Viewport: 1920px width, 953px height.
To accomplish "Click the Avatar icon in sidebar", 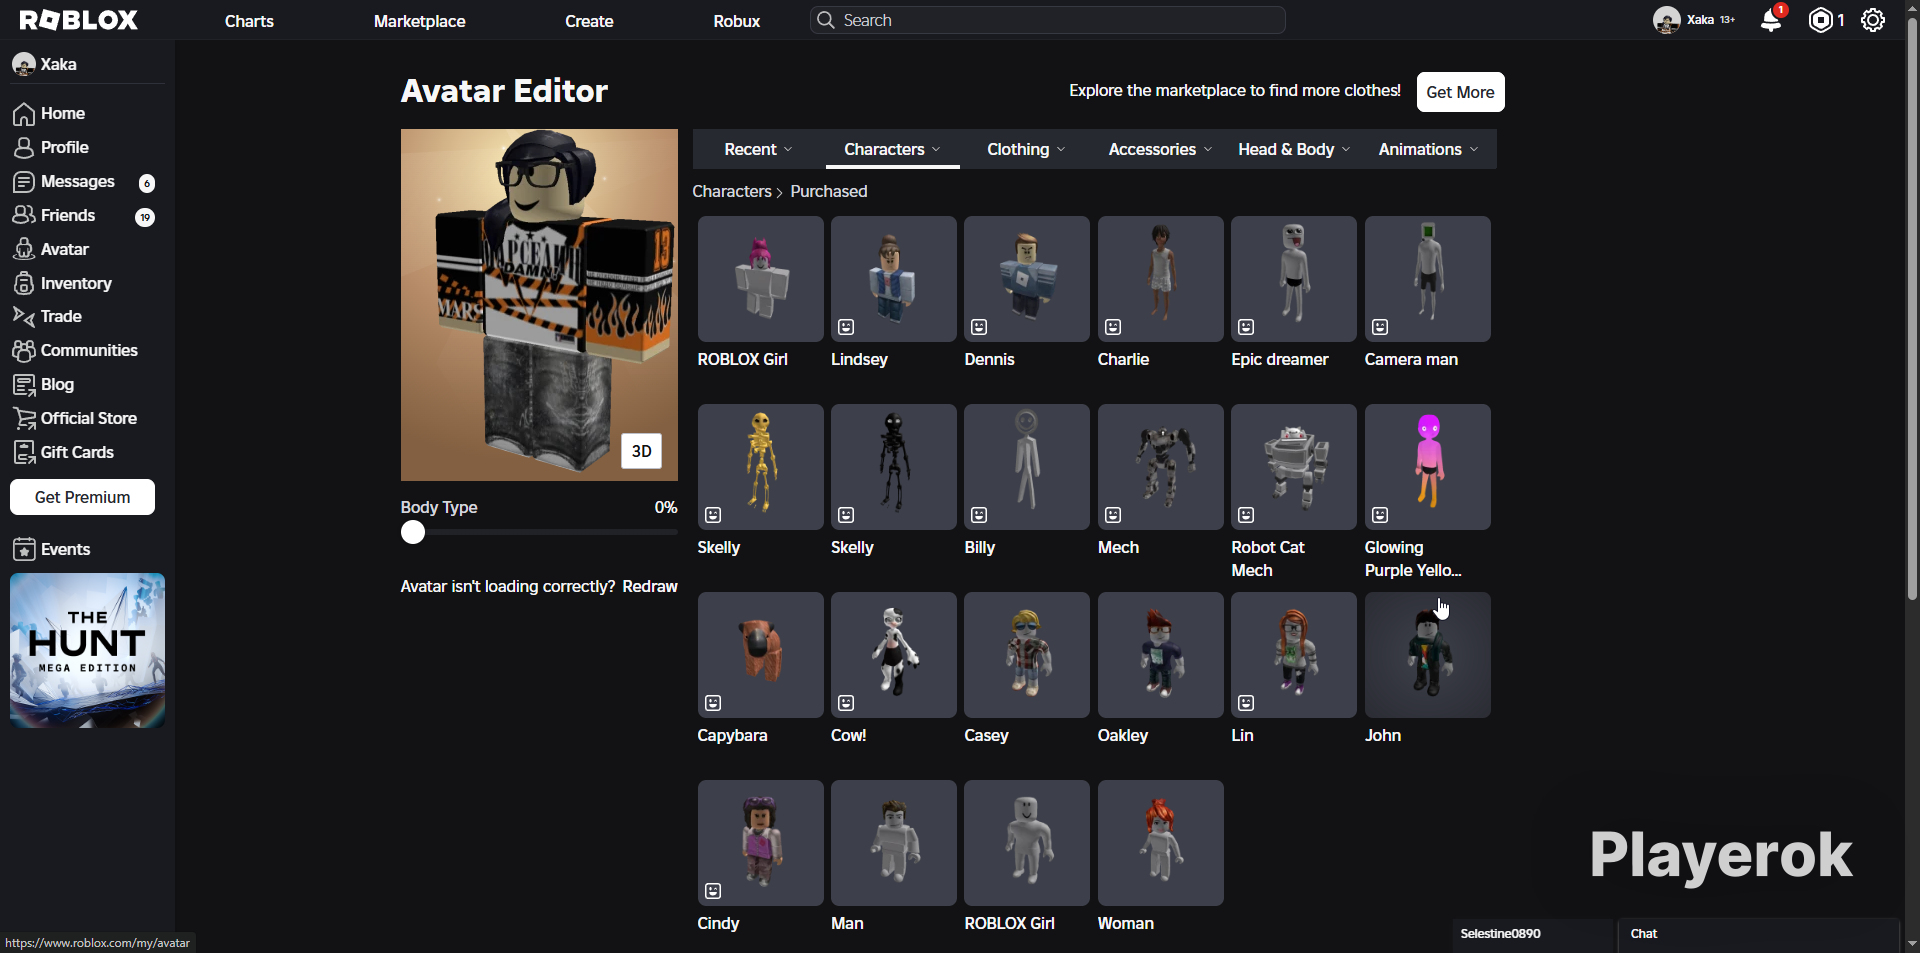I will click(24, 250).
